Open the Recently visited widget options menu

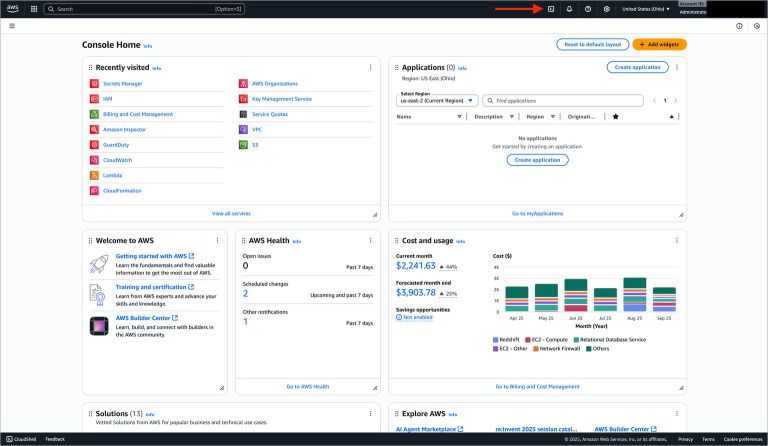click(x=371, y=67)
